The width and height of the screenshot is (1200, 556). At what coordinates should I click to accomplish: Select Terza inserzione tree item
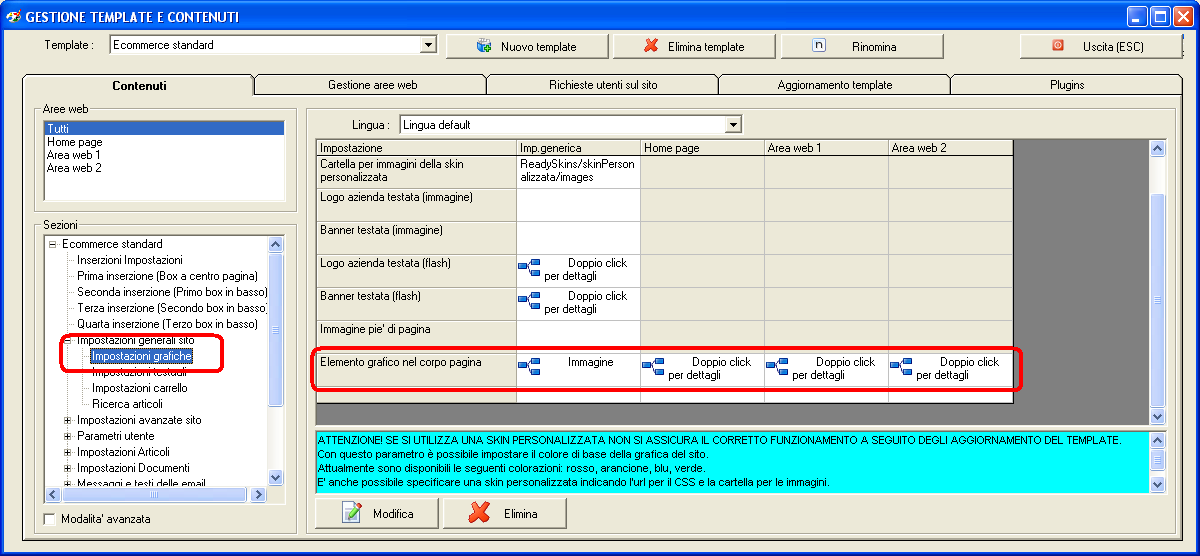[x=172, y=308]
